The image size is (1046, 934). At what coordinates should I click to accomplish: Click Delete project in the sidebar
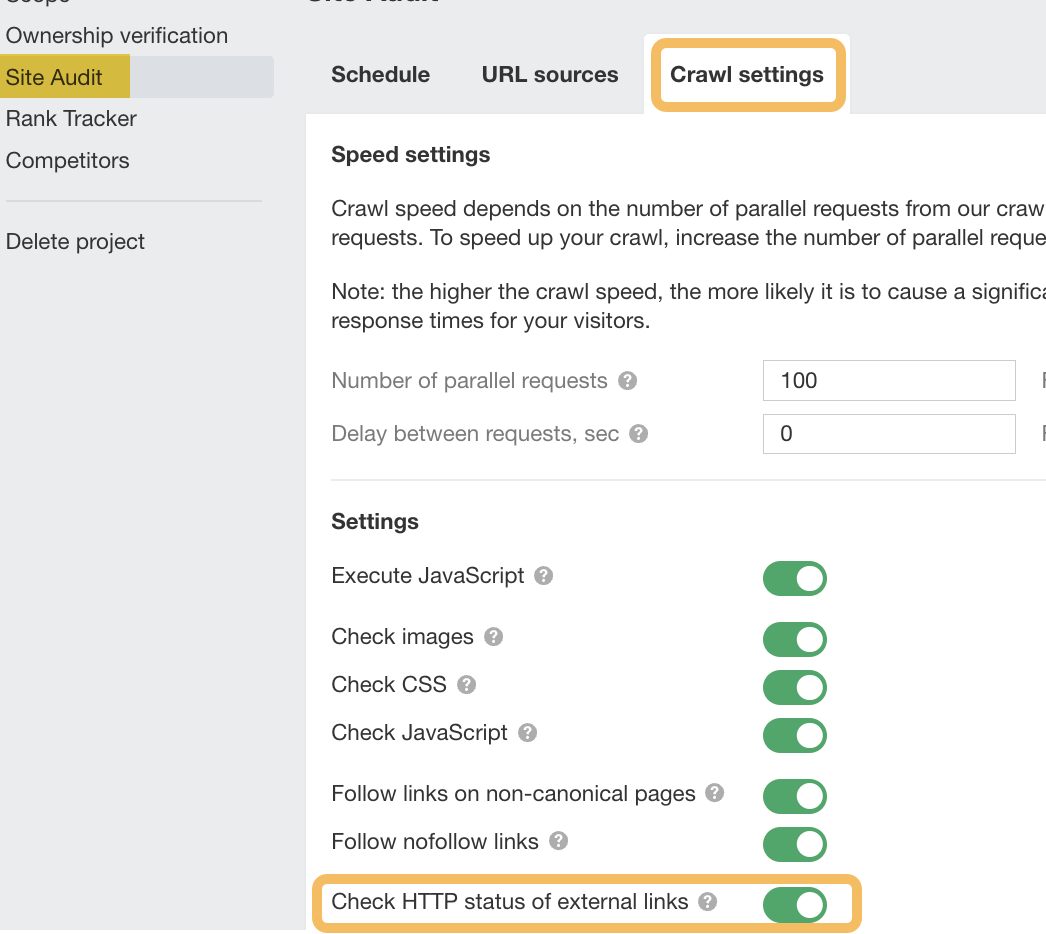click(75, 242)
